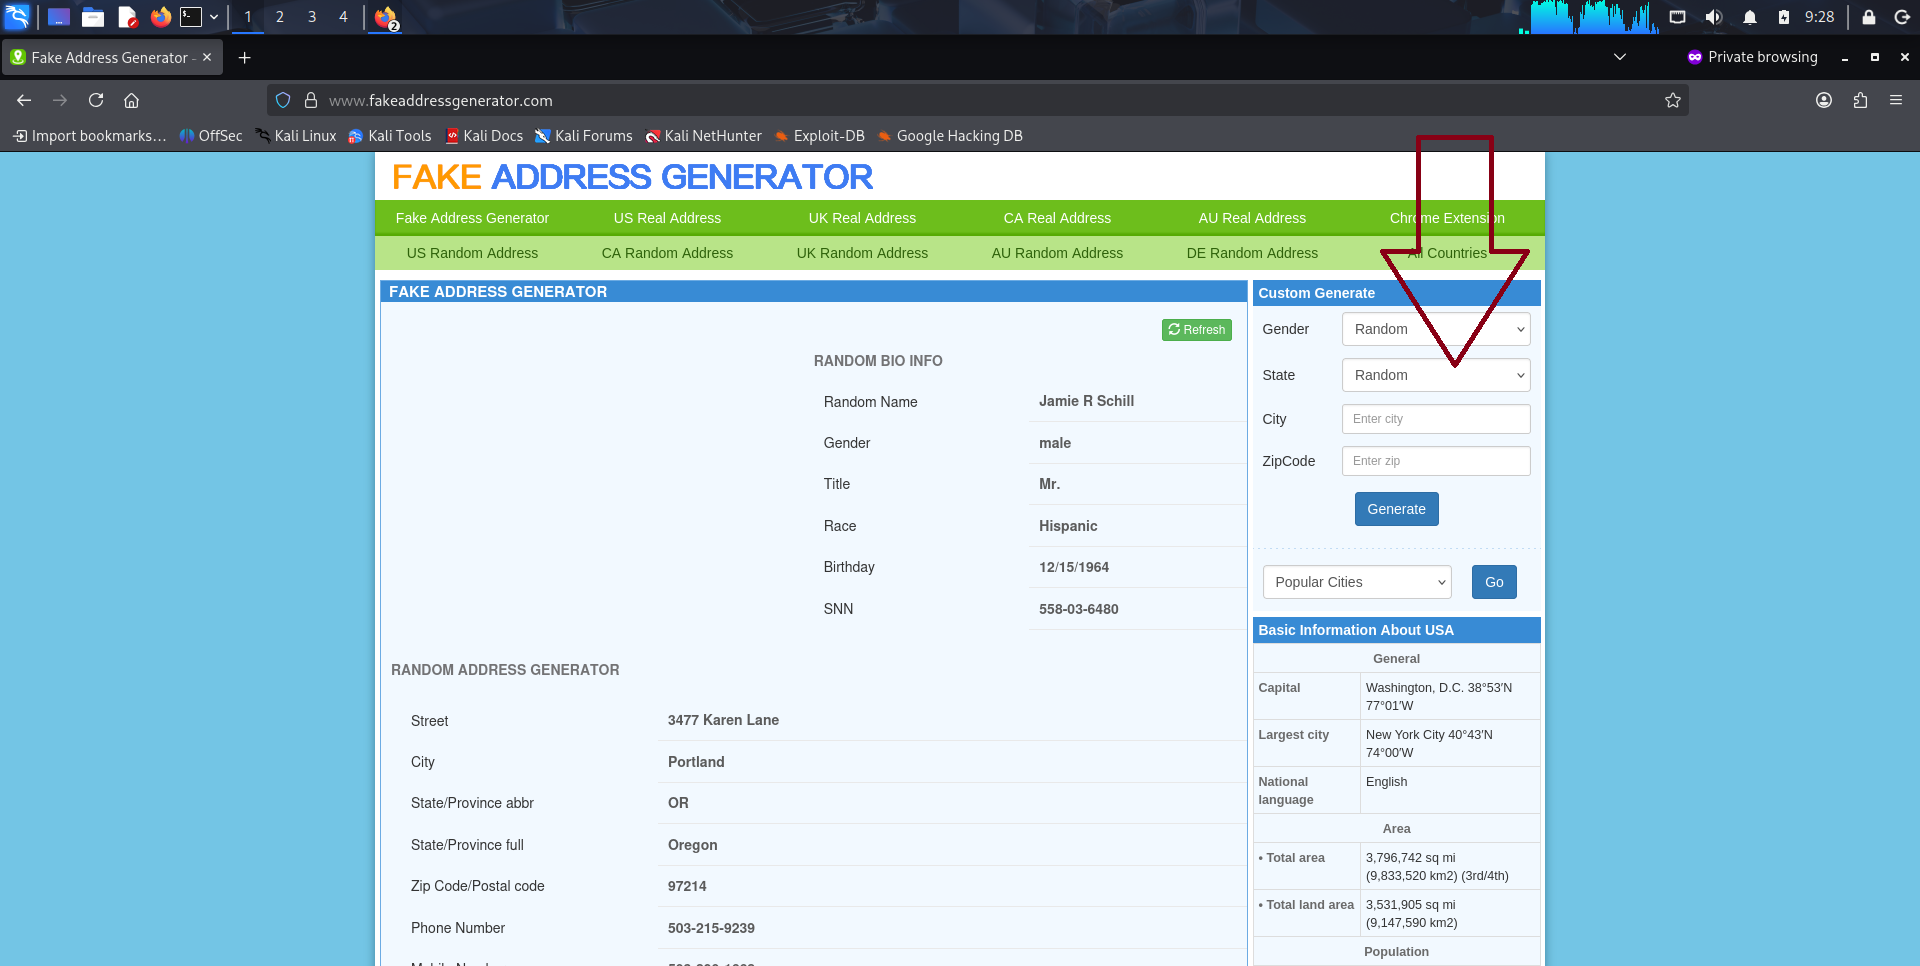The image size is (1920, 966).
Task: Open the UK Real Address menu item
Action: (862, 218)
